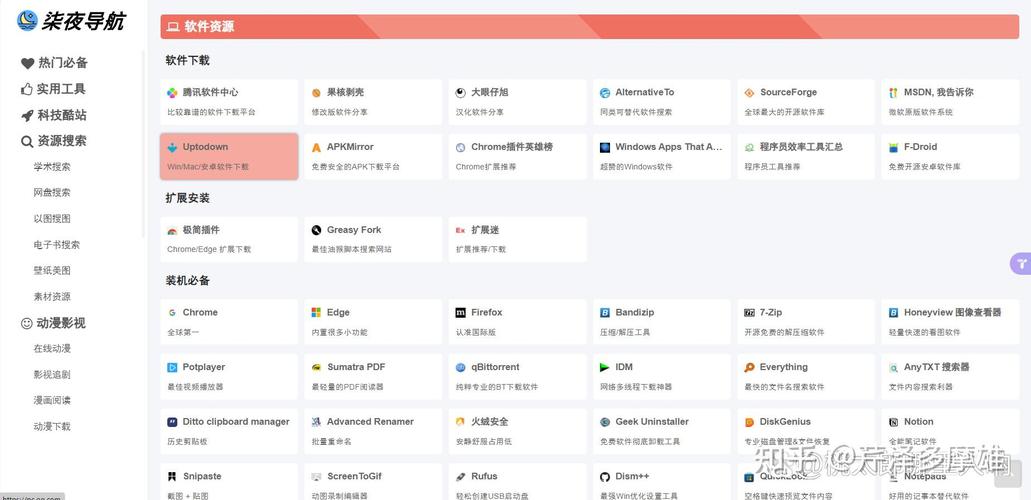The width and height of the screenshot is (1031, 500).
Task: Click the 7-Zip icon
Action: [x=749, y=313]
